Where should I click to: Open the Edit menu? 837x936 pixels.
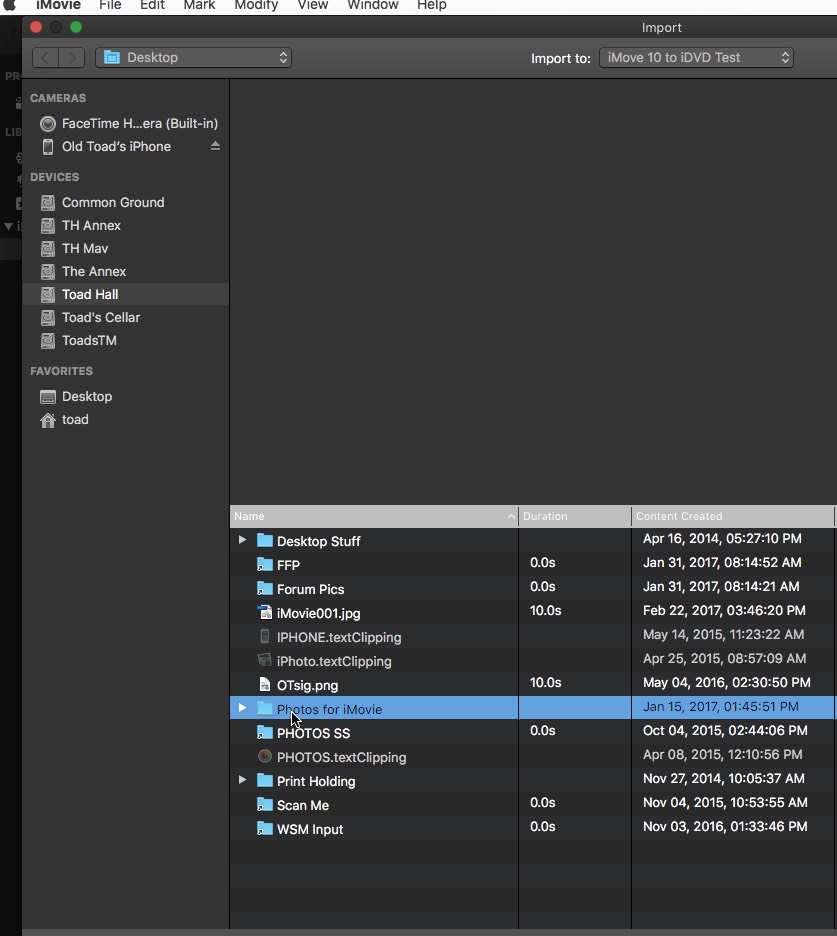(152, 5)
